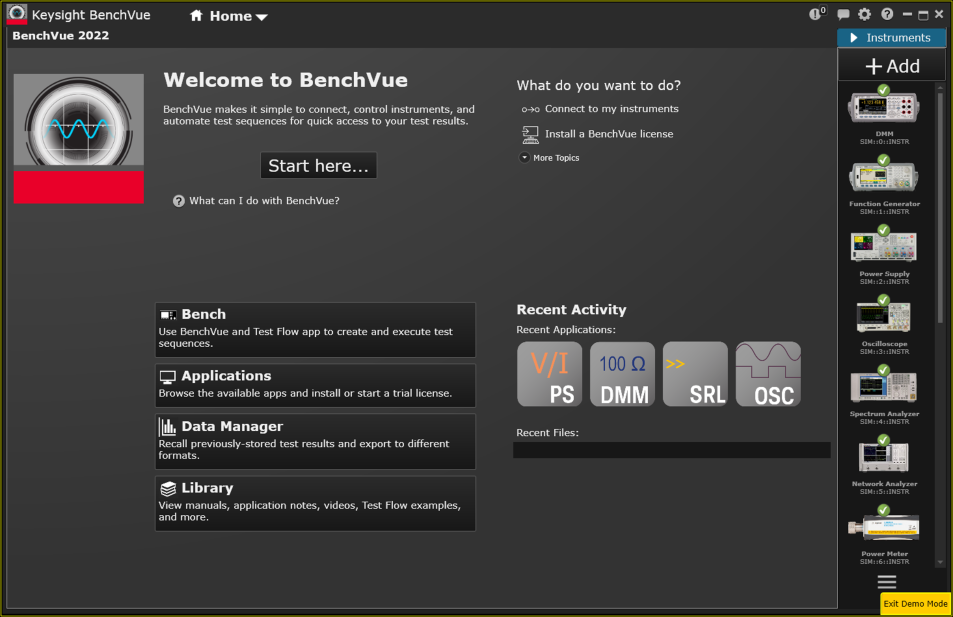The height and width of the screenshot is (617, 953).
Task: Click the Instruments panel tab header
Action: (892, 38)
